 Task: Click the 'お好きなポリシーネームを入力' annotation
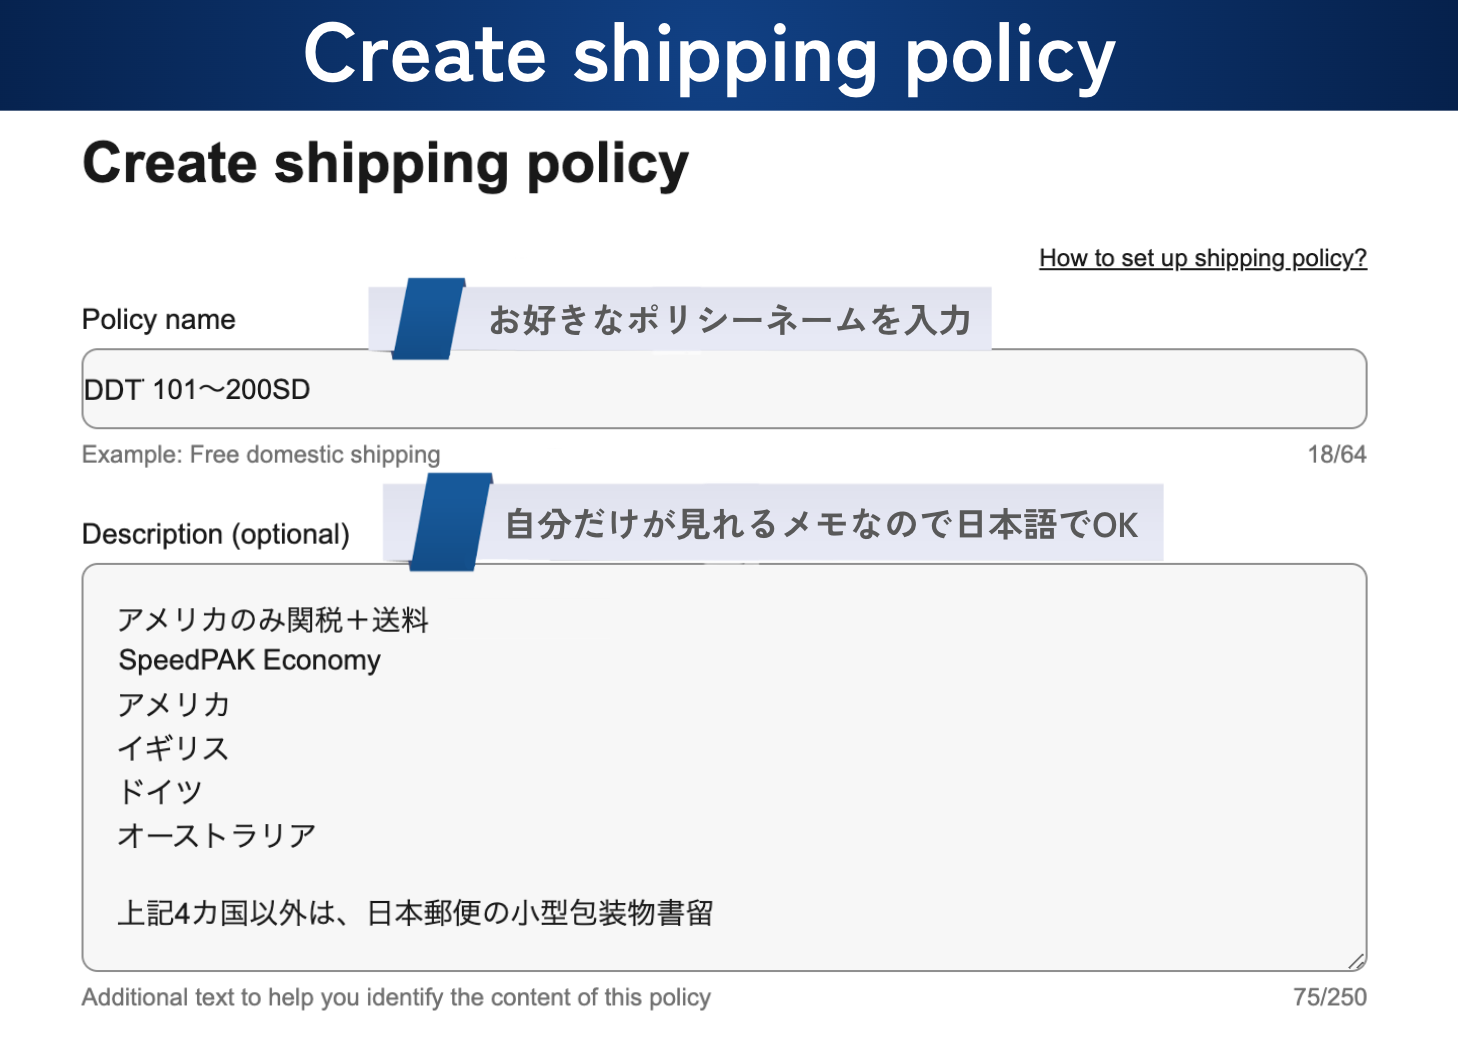(730, 320)
